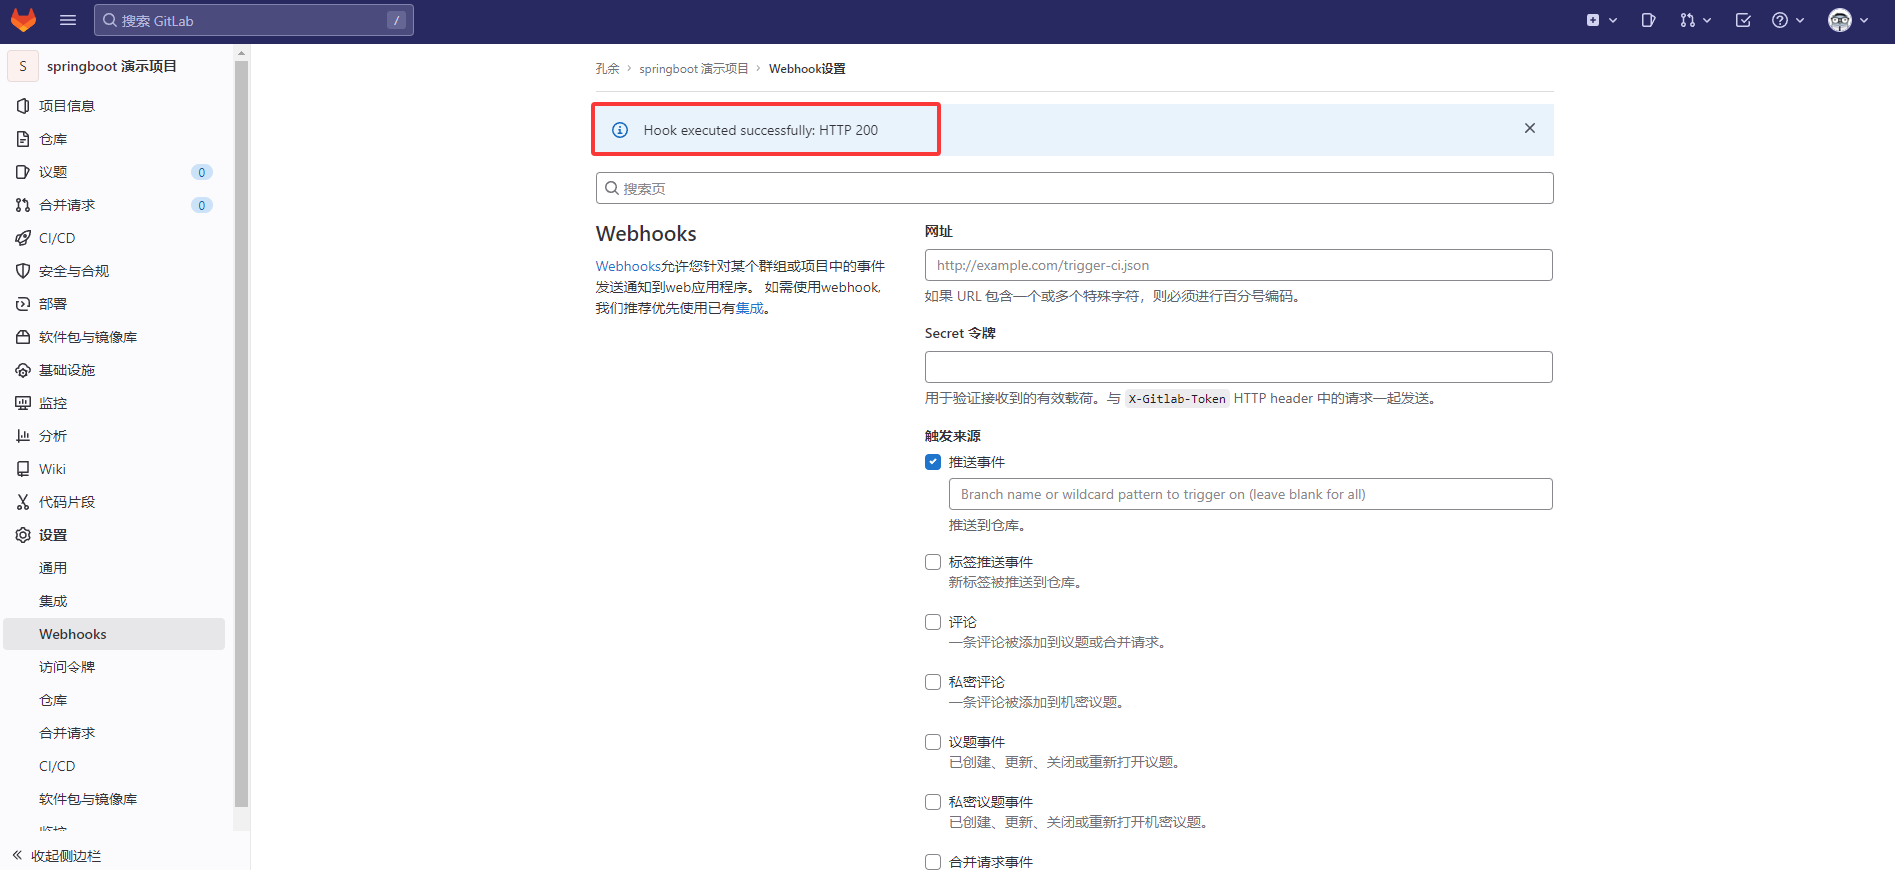Expand the create new plus dropdown

1601,20
